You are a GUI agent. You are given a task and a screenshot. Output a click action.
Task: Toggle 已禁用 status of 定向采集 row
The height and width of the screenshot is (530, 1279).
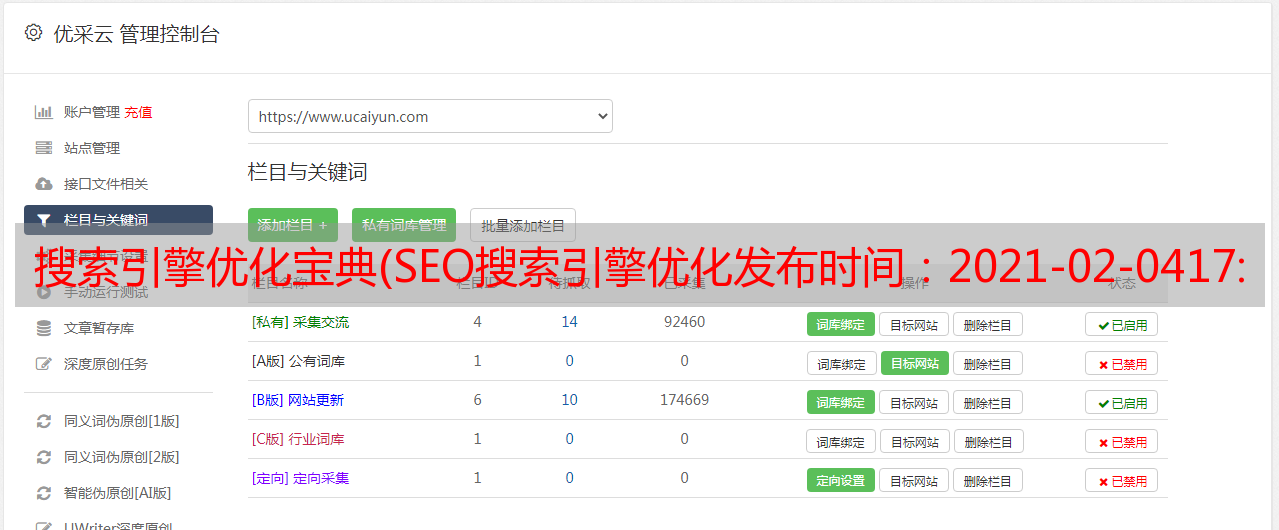coord(1122,480)
